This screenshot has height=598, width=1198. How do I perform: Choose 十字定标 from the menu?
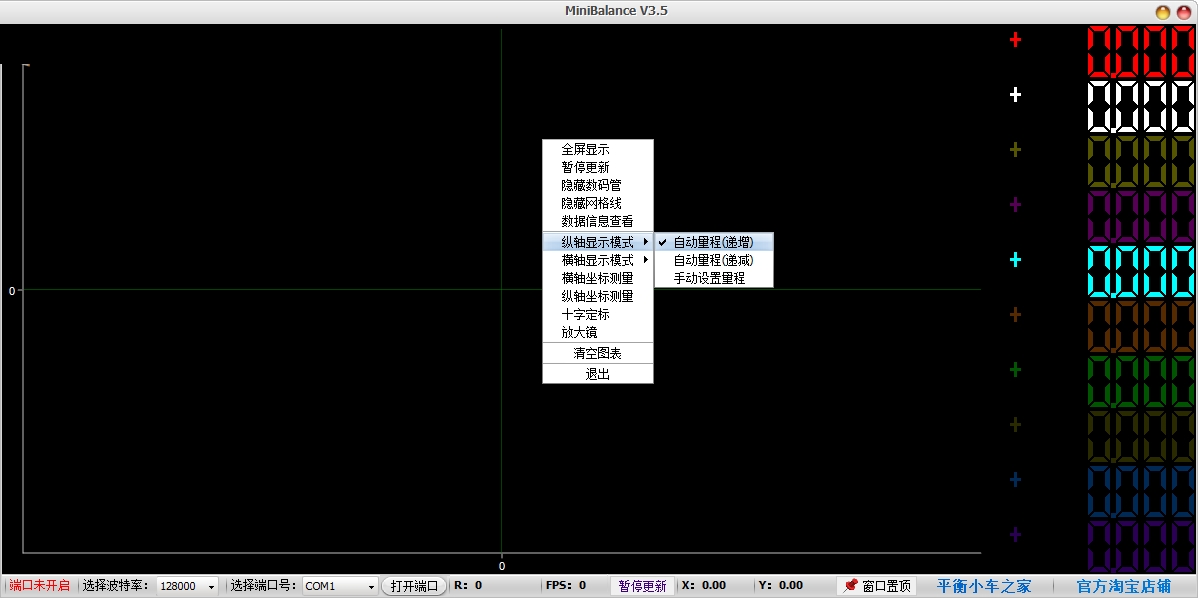pos(597,315)
